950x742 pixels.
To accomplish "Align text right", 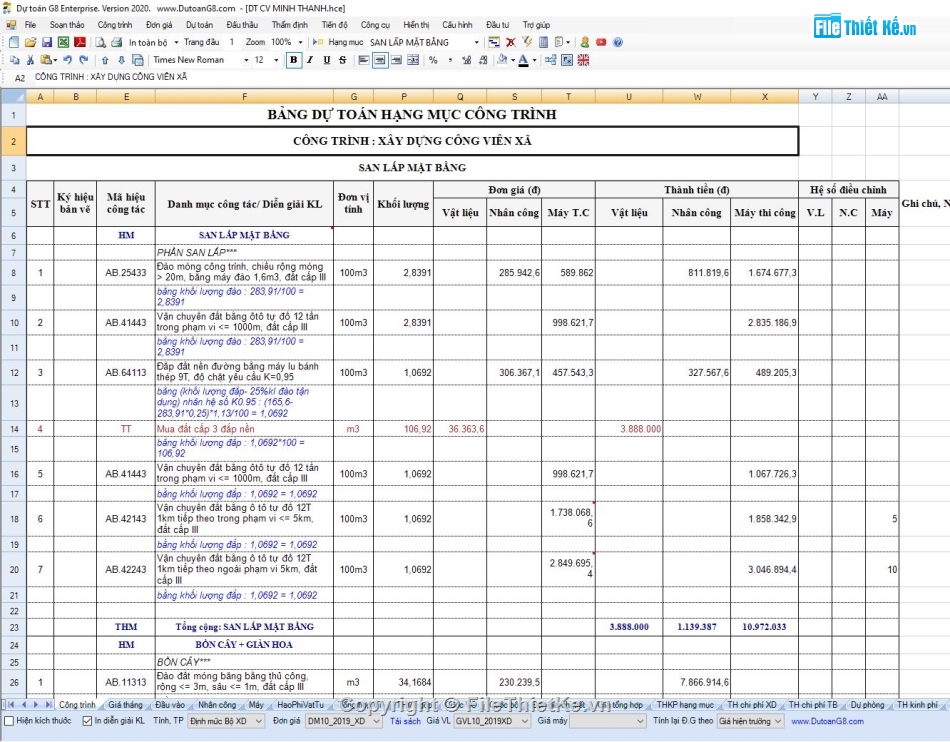I will pos(396,60).
